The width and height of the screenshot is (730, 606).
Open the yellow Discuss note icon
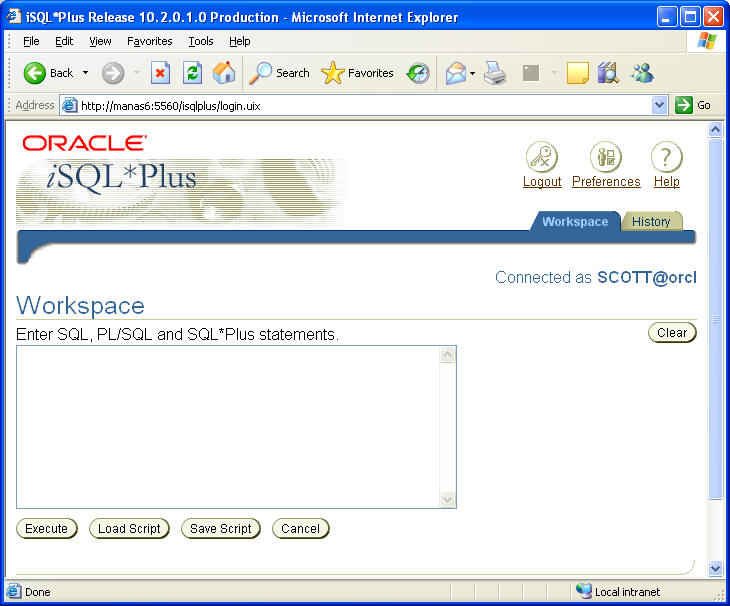[x=578, y=73]
